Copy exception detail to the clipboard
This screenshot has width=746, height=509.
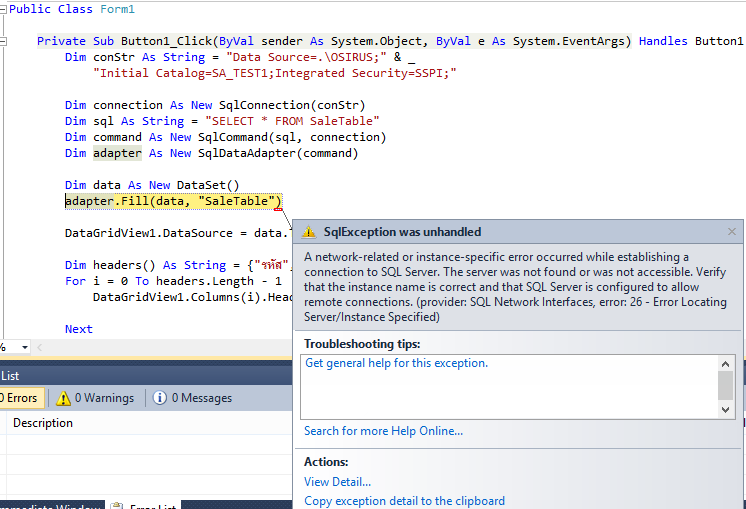click(404, 501)
